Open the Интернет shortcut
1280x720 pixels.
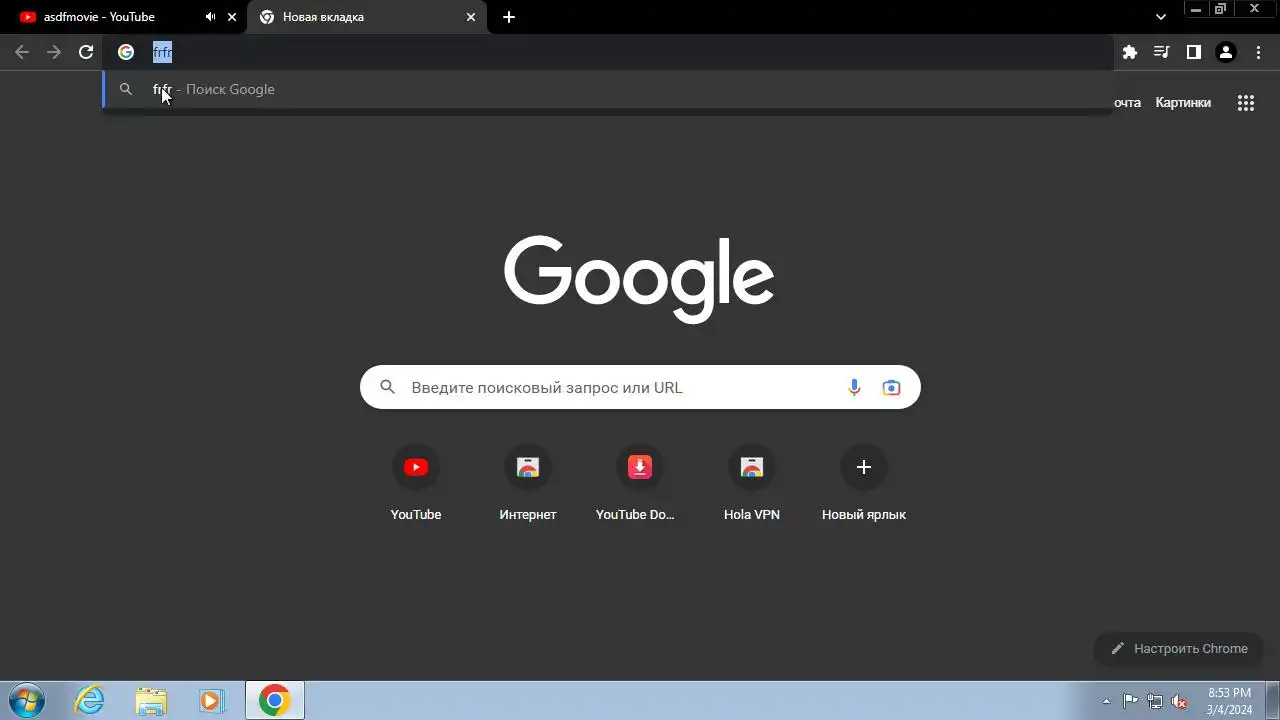point(528,485)
